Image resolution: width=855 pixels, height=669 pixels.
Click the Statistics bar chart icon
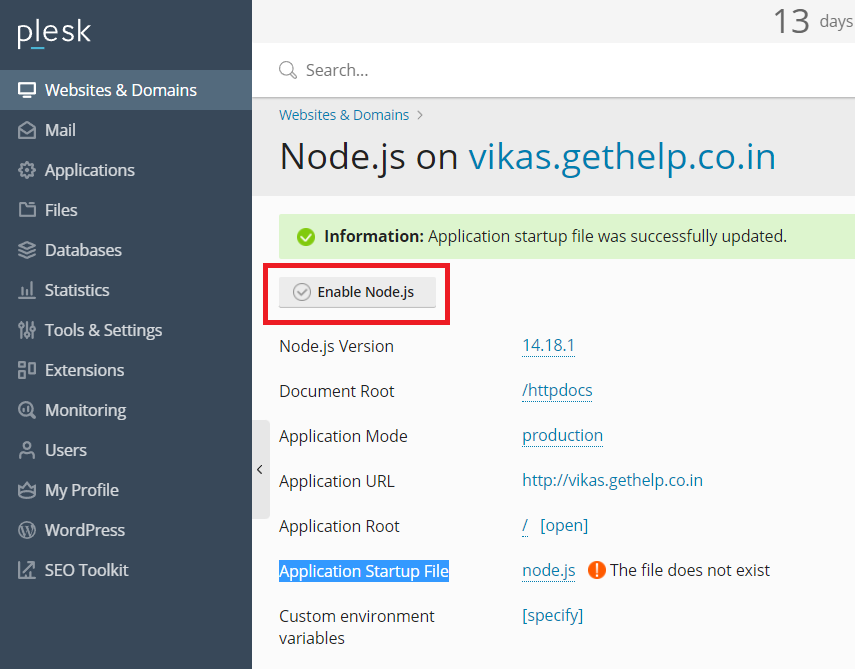point(27,290)
